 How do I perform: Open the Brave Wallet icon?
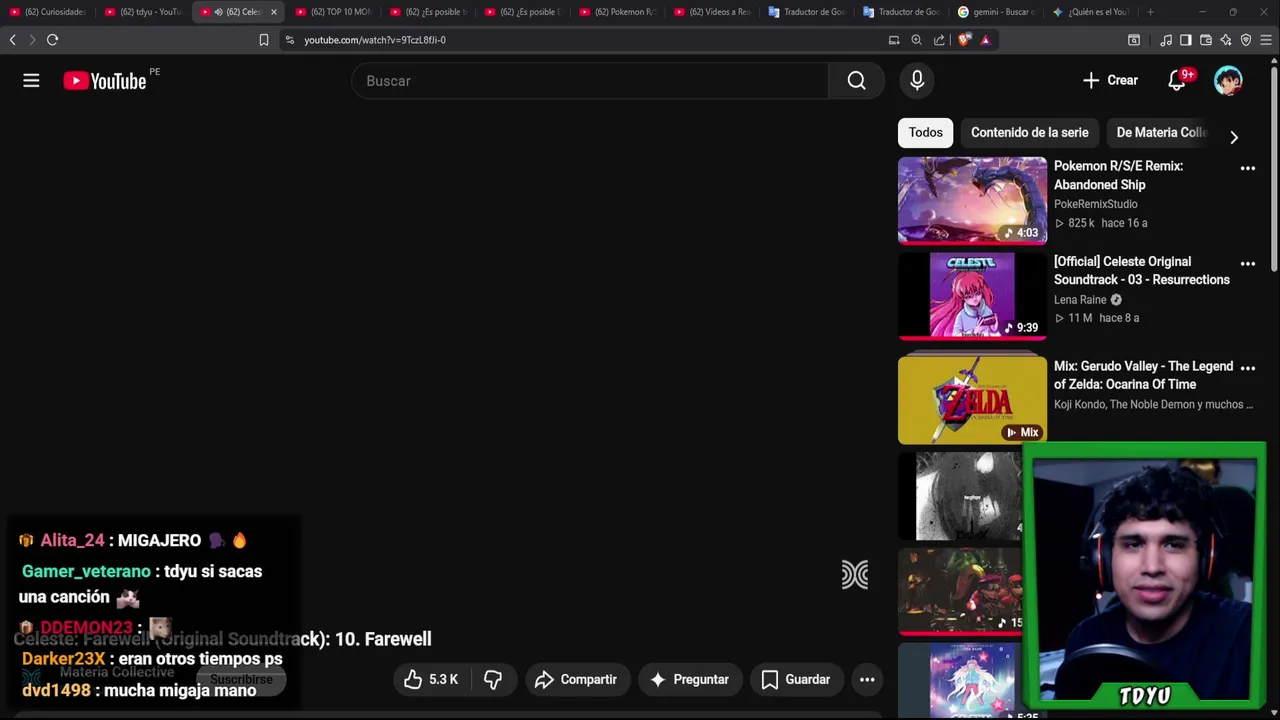pyautogui.click(x=1206, y=40)
